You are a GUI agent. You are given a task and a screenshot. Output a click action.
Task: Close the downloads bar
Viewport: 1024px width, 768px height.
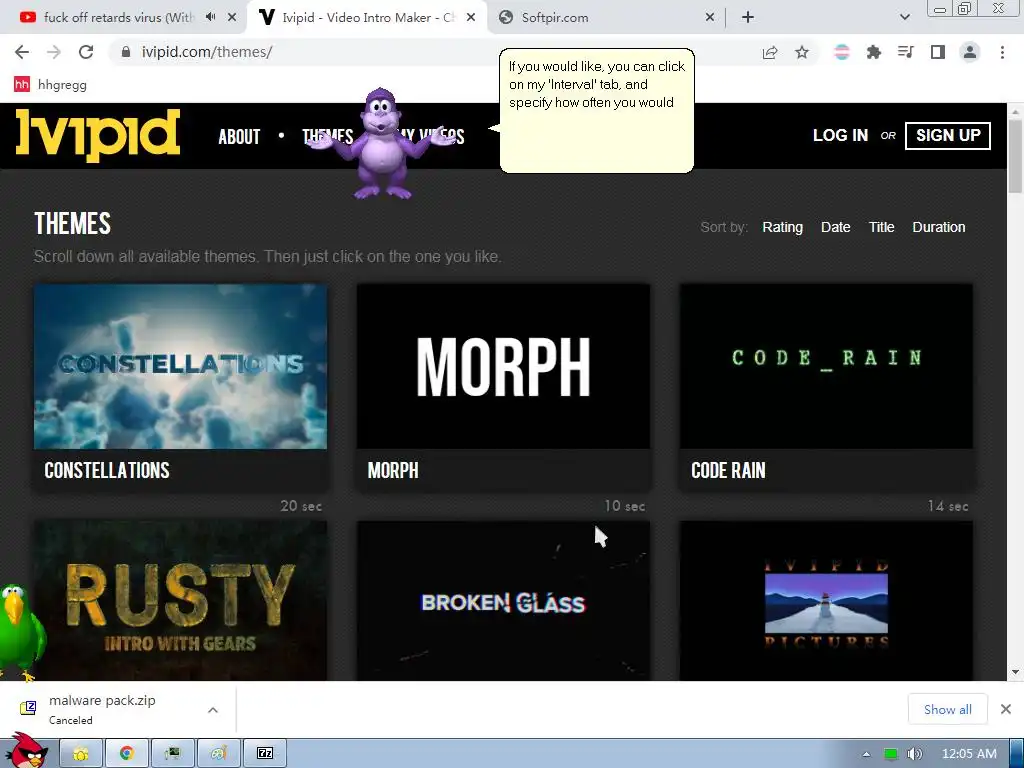pos(1006,709)
